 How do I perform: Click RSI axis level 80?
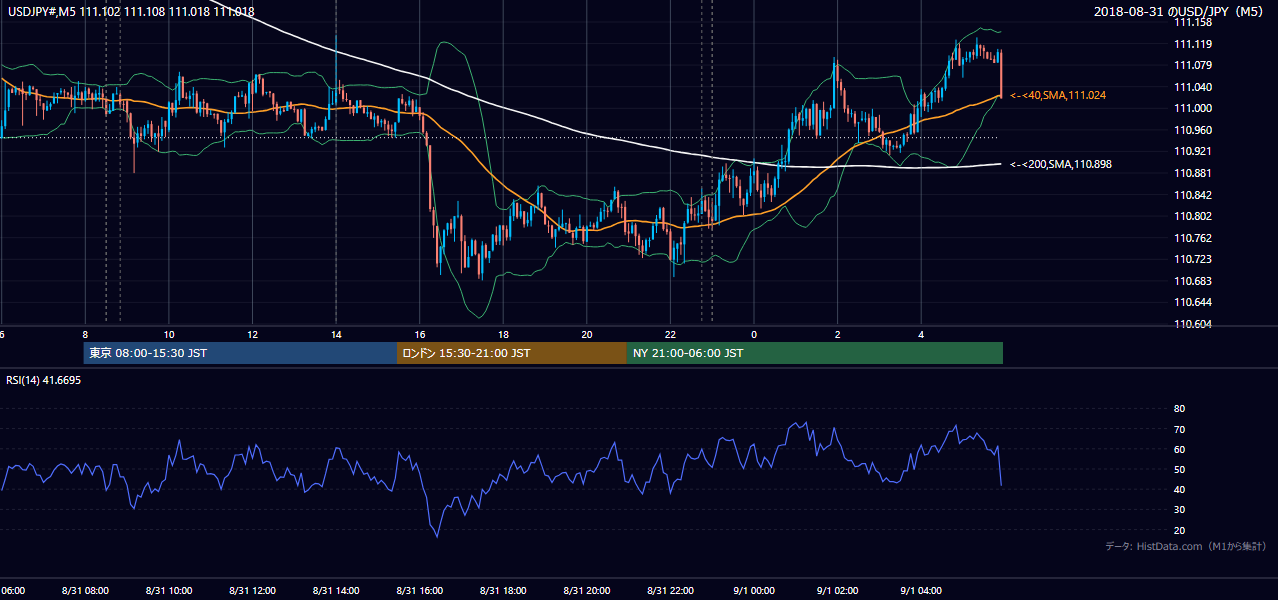coord(1179,409)
